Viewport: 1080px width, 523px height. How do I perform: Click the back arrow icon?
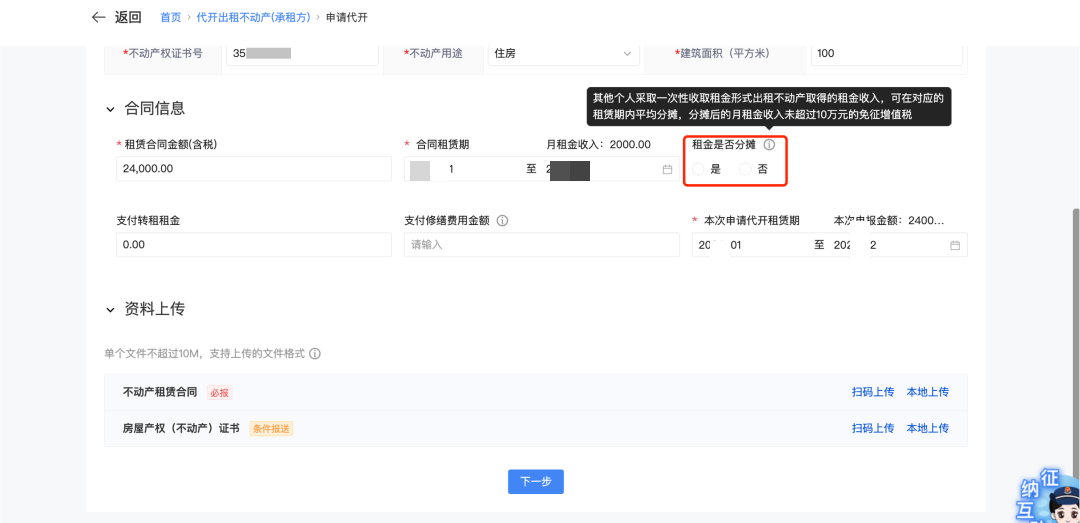coord(98,17)
